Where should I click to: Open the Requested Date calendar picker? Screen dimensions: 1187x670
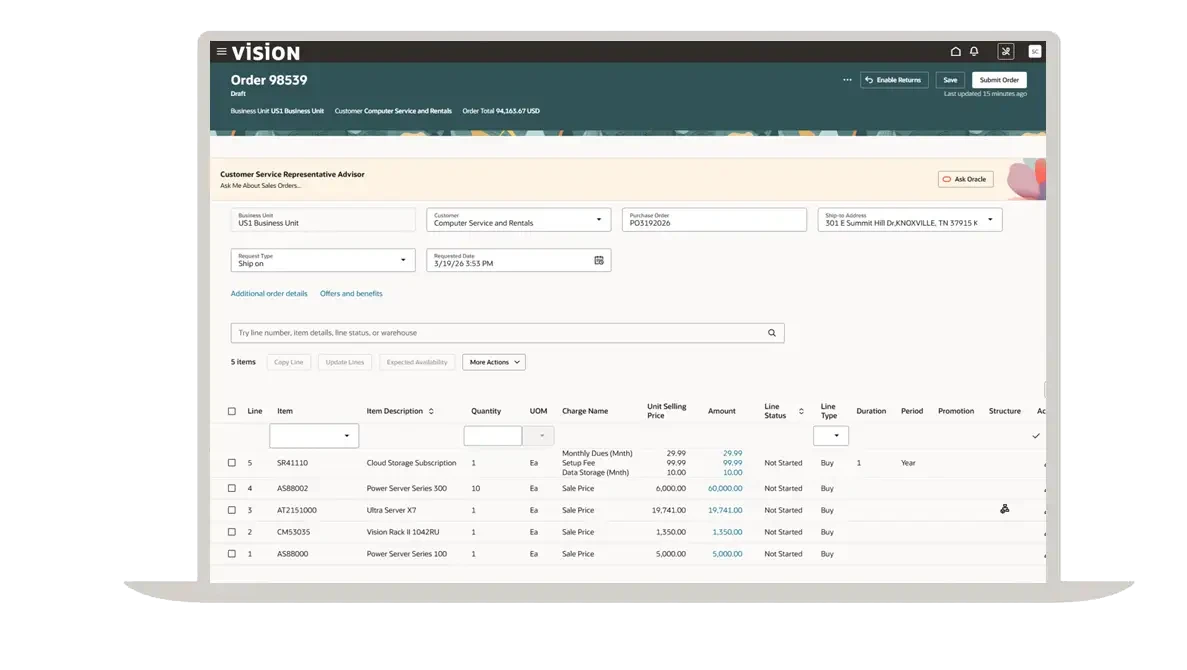(599, 260)
